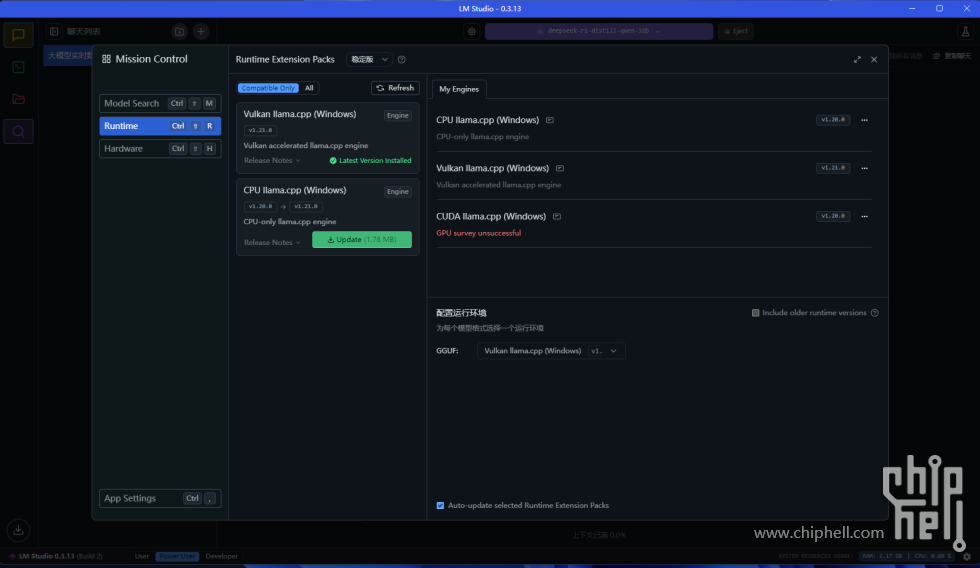Open the release channel dropdown
The height and width of the screenshot is (568, 980).
[x=369, y=59]
